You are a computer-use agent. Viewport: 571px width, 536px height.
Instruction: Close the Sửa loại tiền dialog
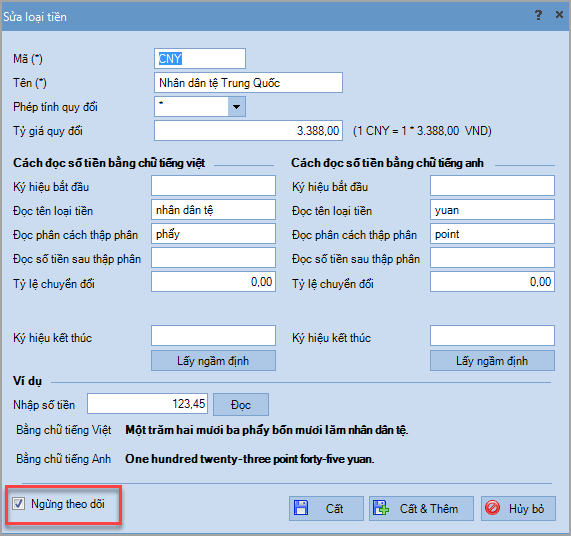coord(559,15)
